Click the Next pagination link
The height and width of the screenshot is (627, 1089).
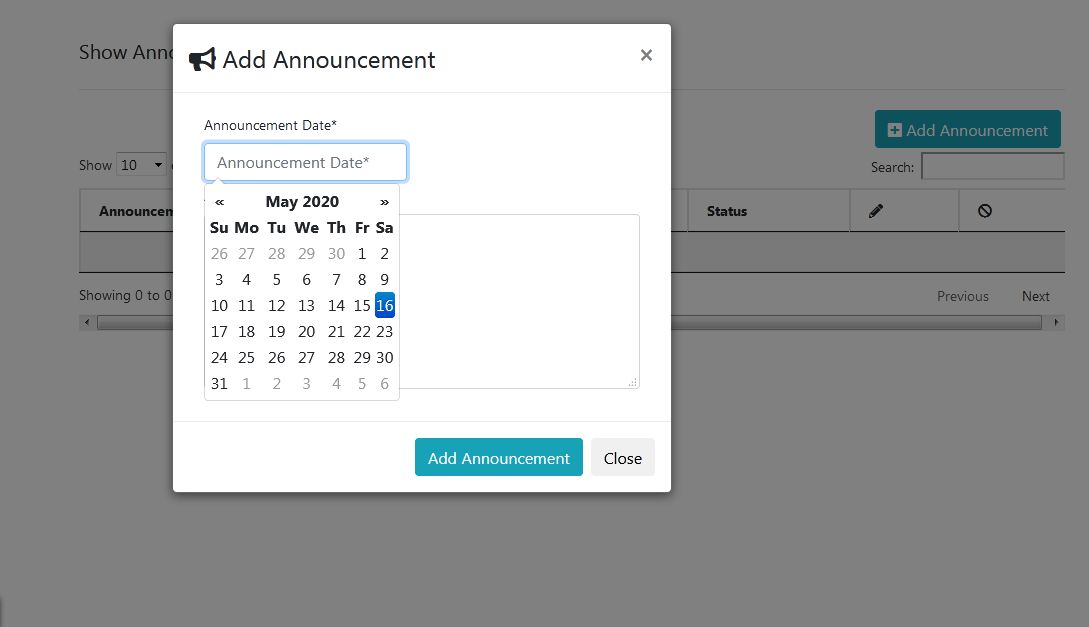(x=1034, y=296)
